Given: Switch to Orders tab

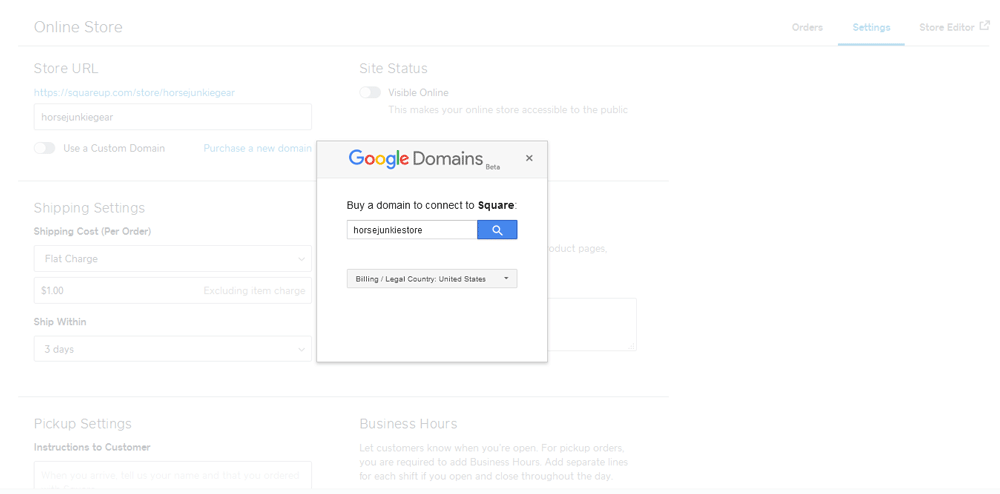Looking at the screenshot, I should click(807, 27).
